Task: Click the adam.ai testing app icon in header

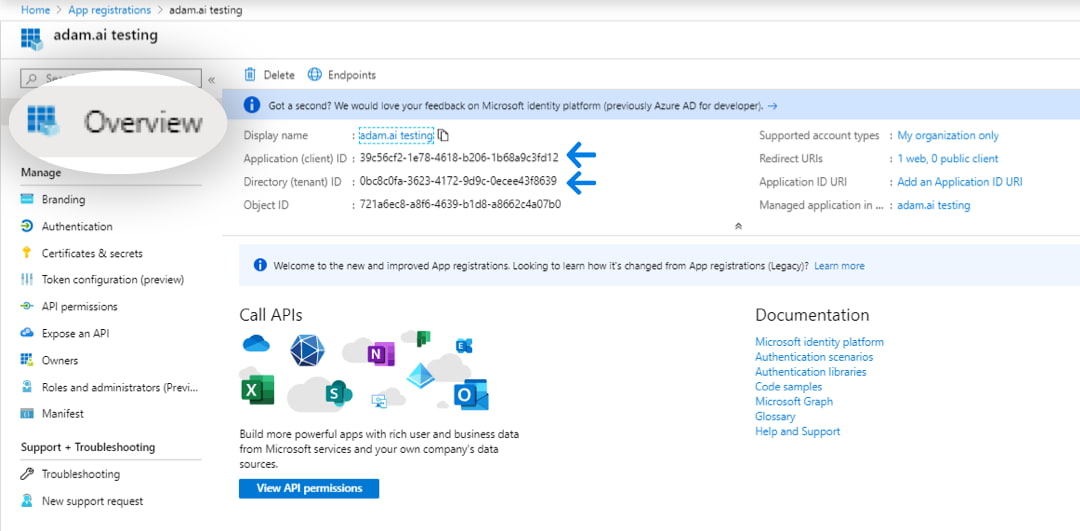Action: click(x=32, y=39)
